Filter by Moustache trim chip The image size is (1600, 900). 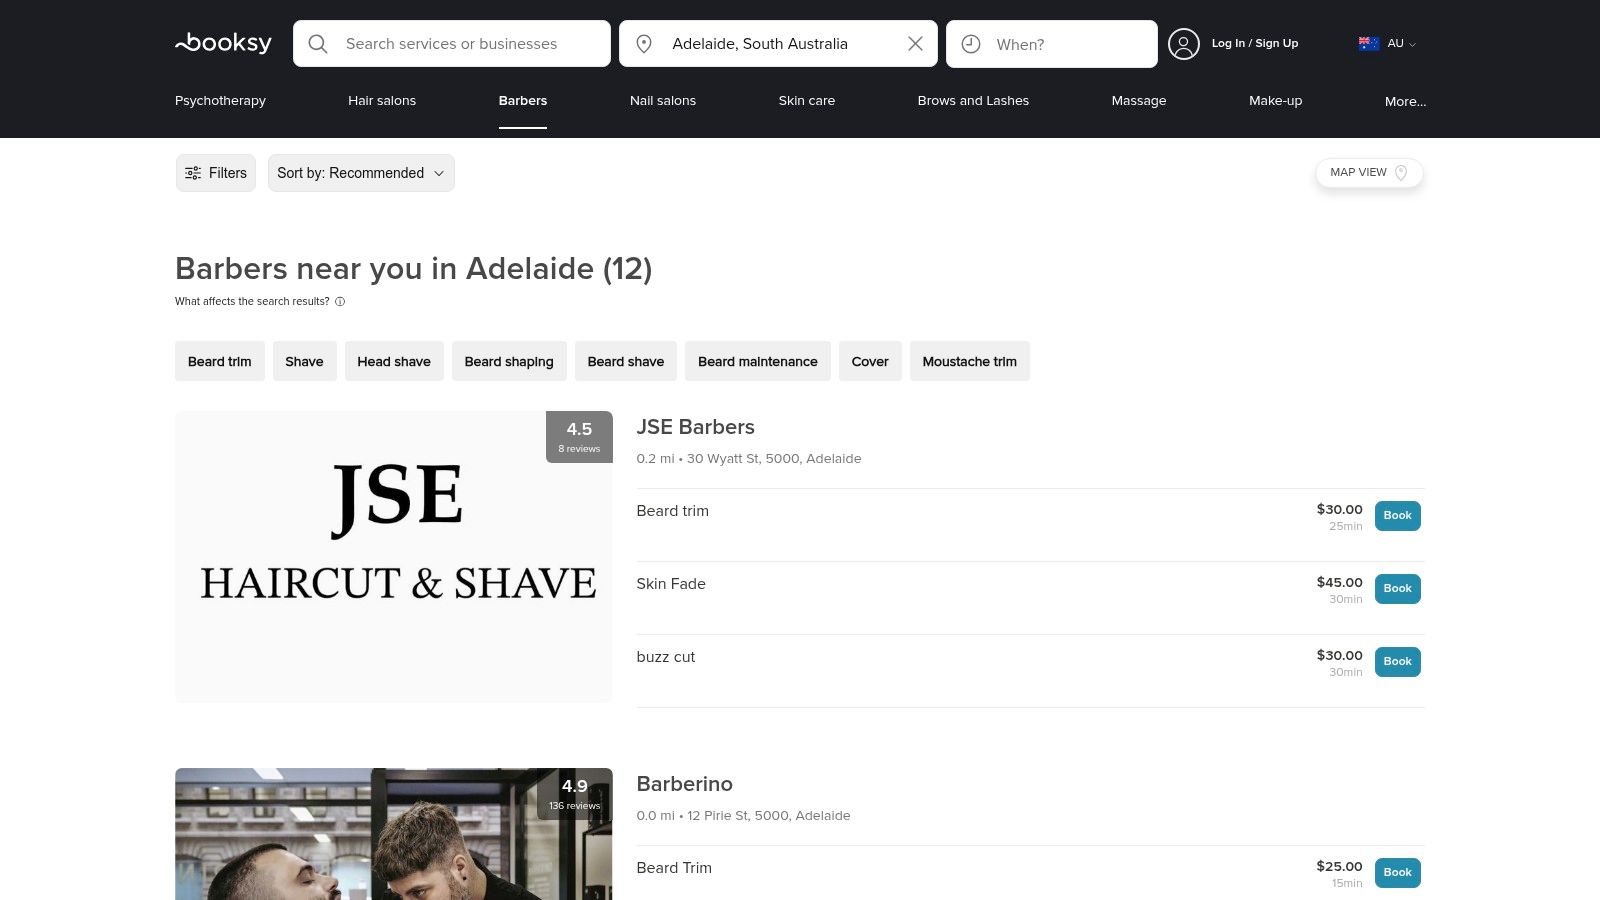(x=970, y=361)
